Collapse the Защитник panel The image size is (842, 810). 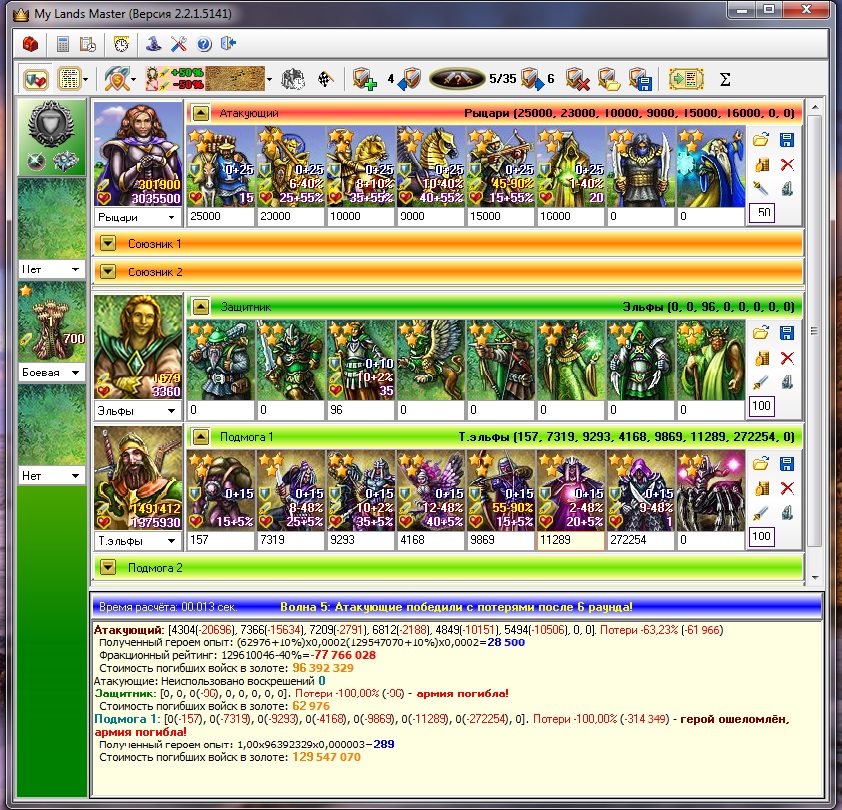[201, 307]
